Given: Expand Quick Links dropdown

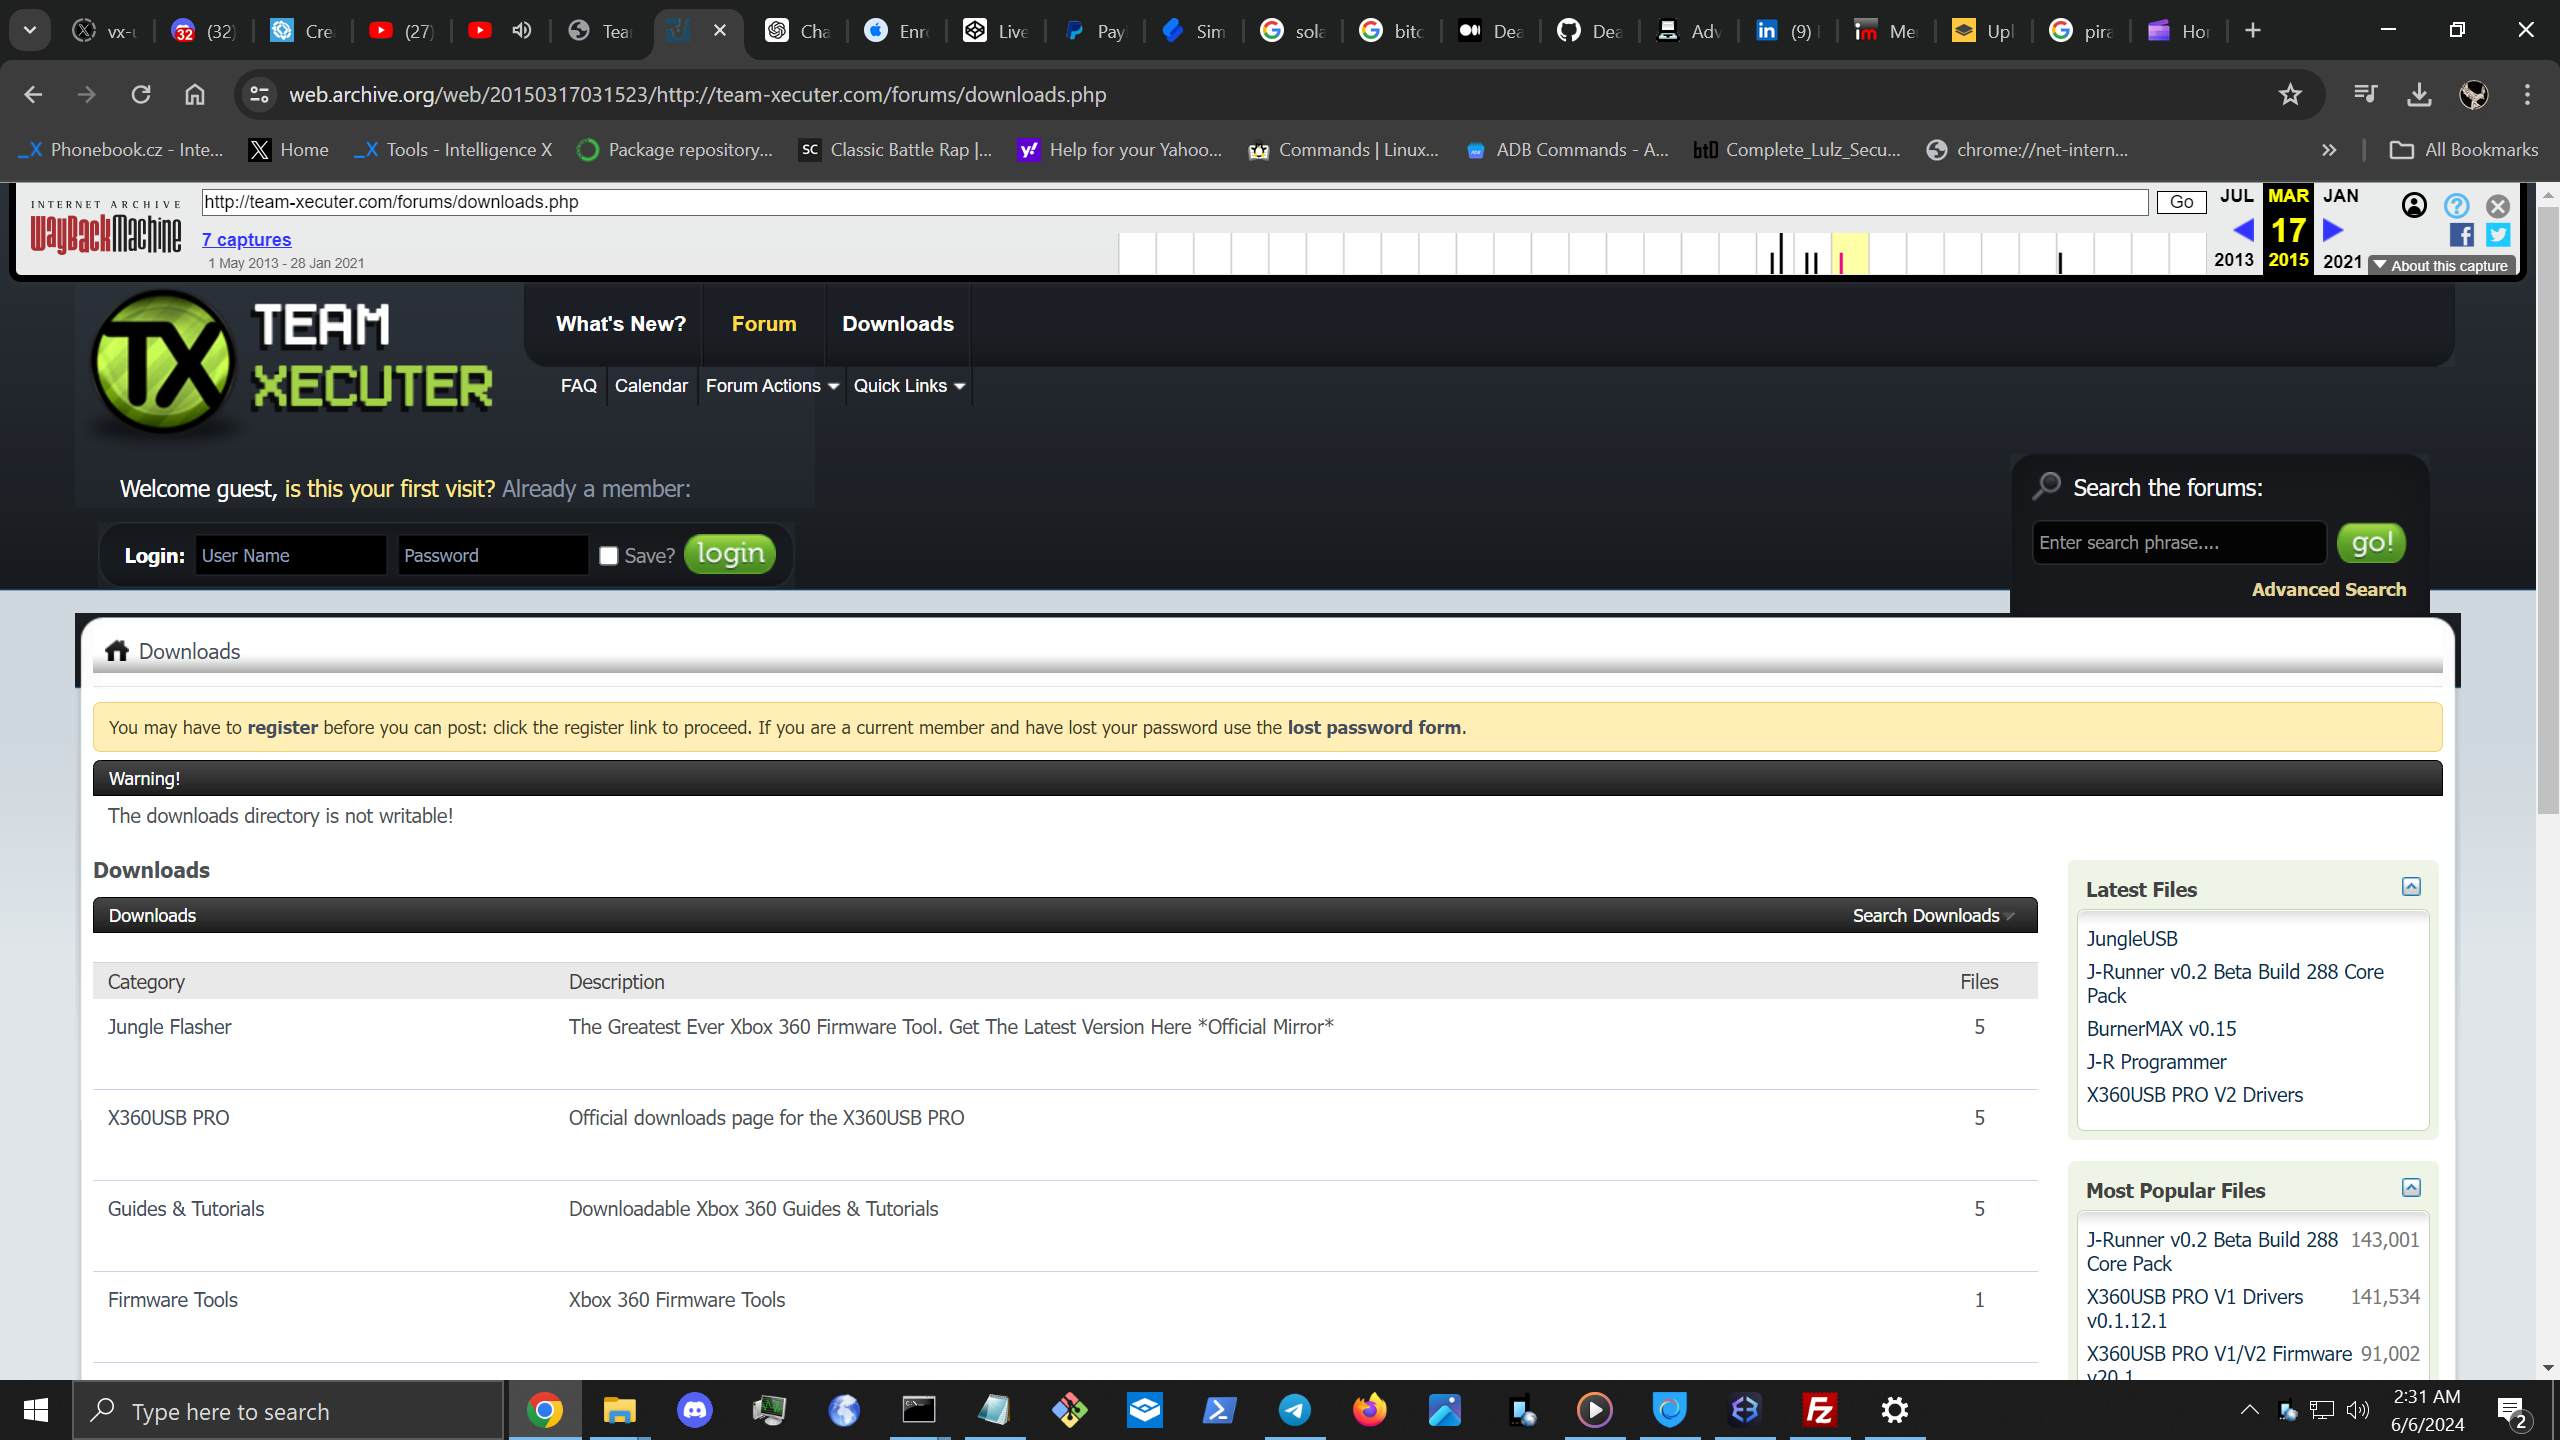Looking at the screenshot, I should (909, 386).
